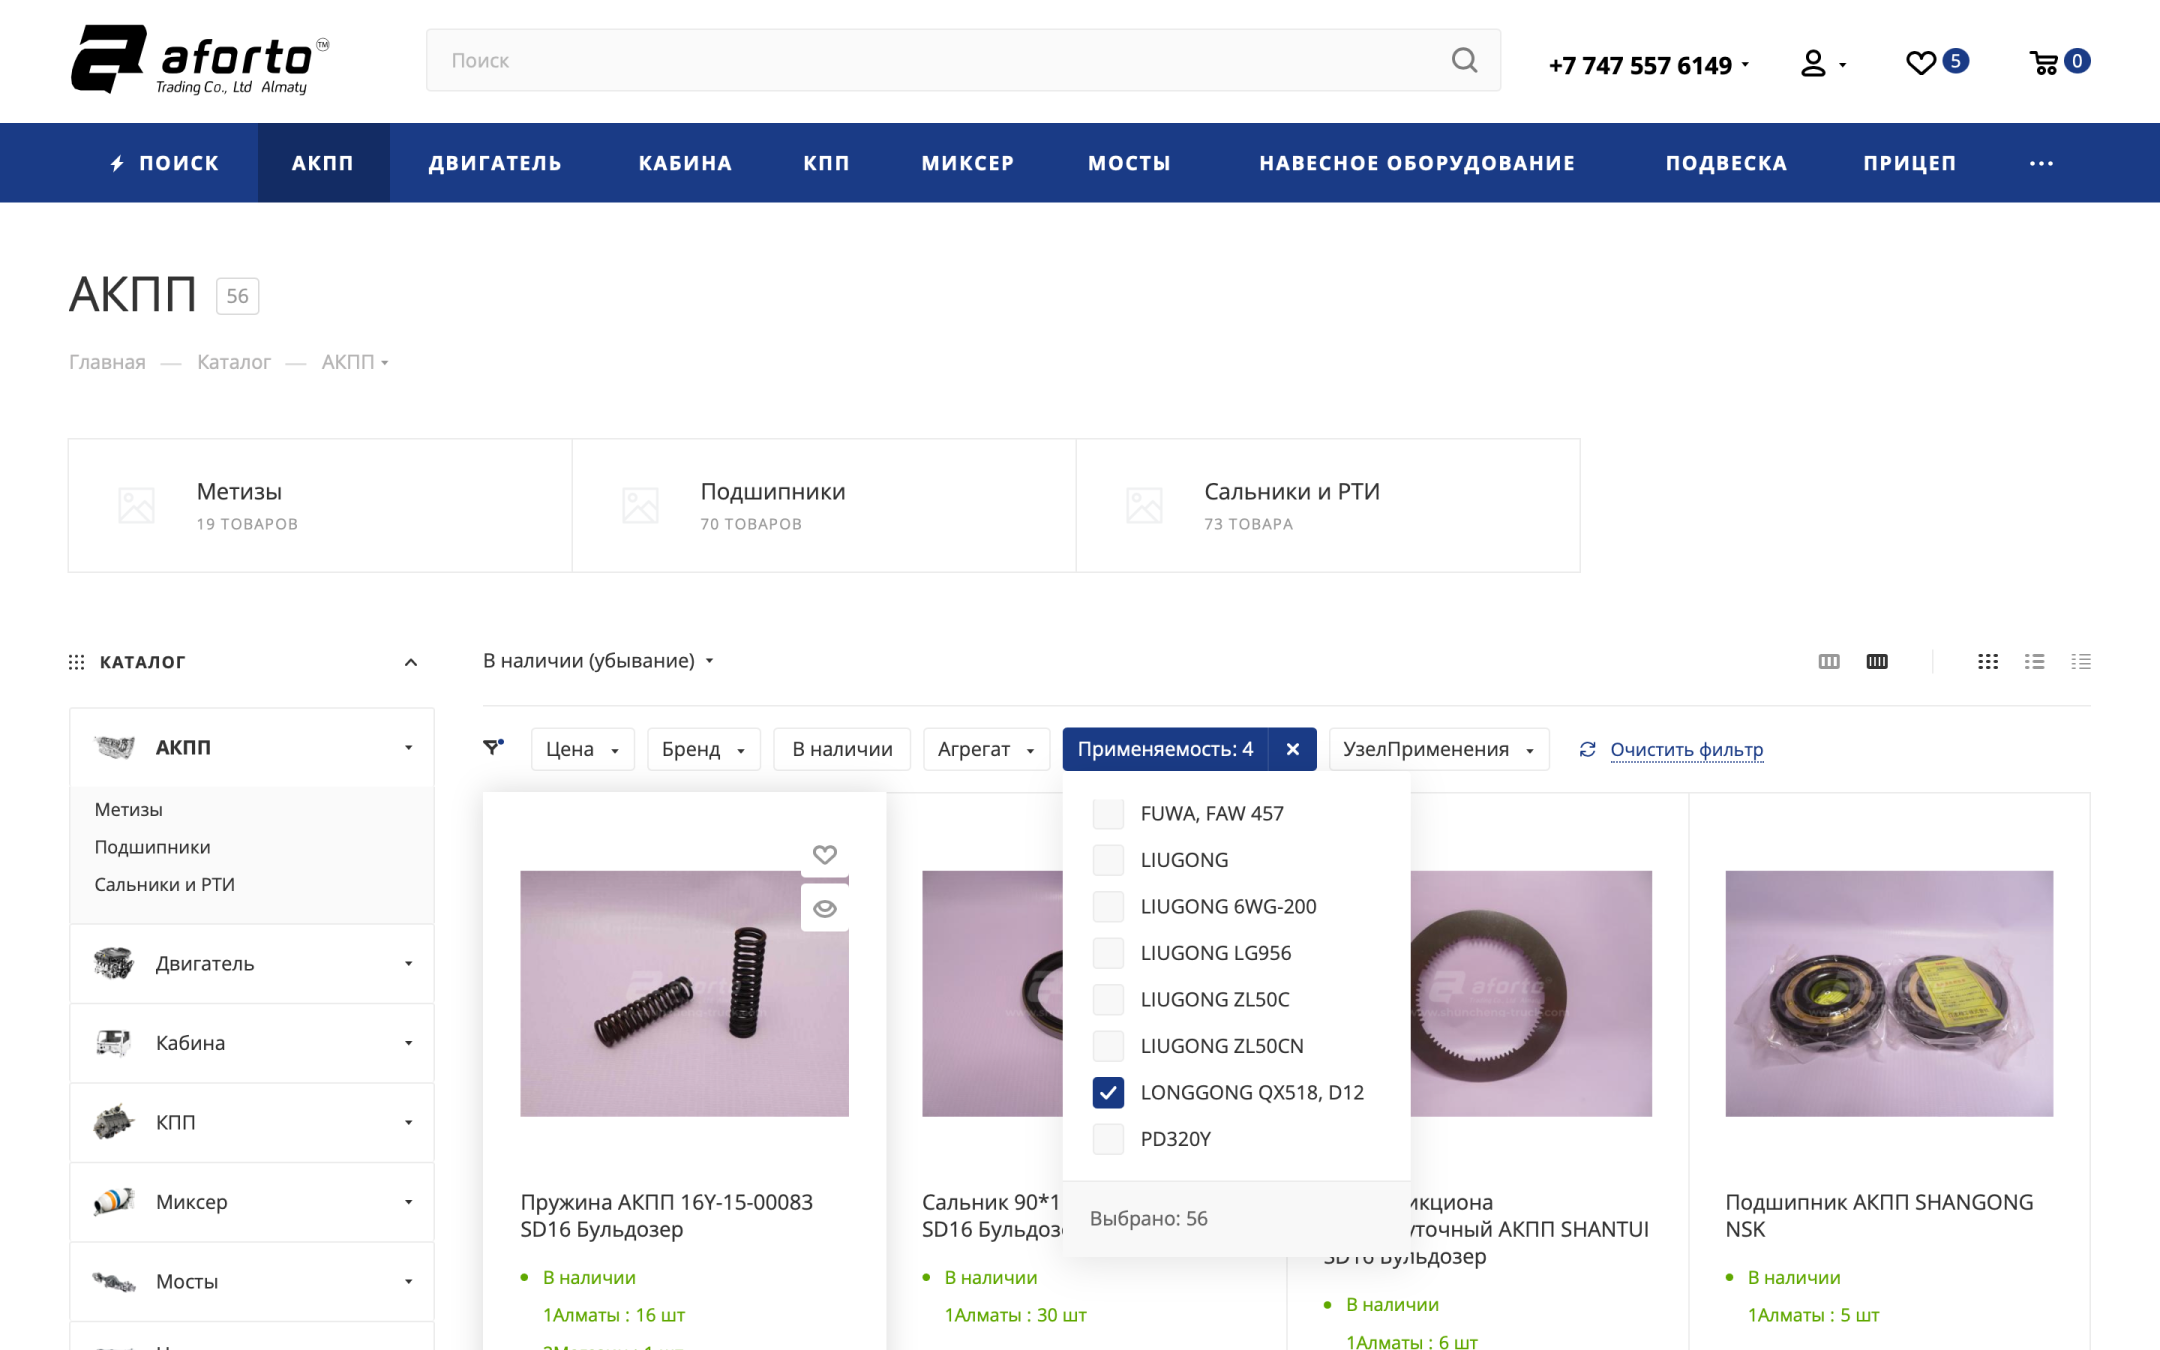Open ПОИСК in the navigation bar
This screenshot has width=2160, height=1350.
point(164,163)
